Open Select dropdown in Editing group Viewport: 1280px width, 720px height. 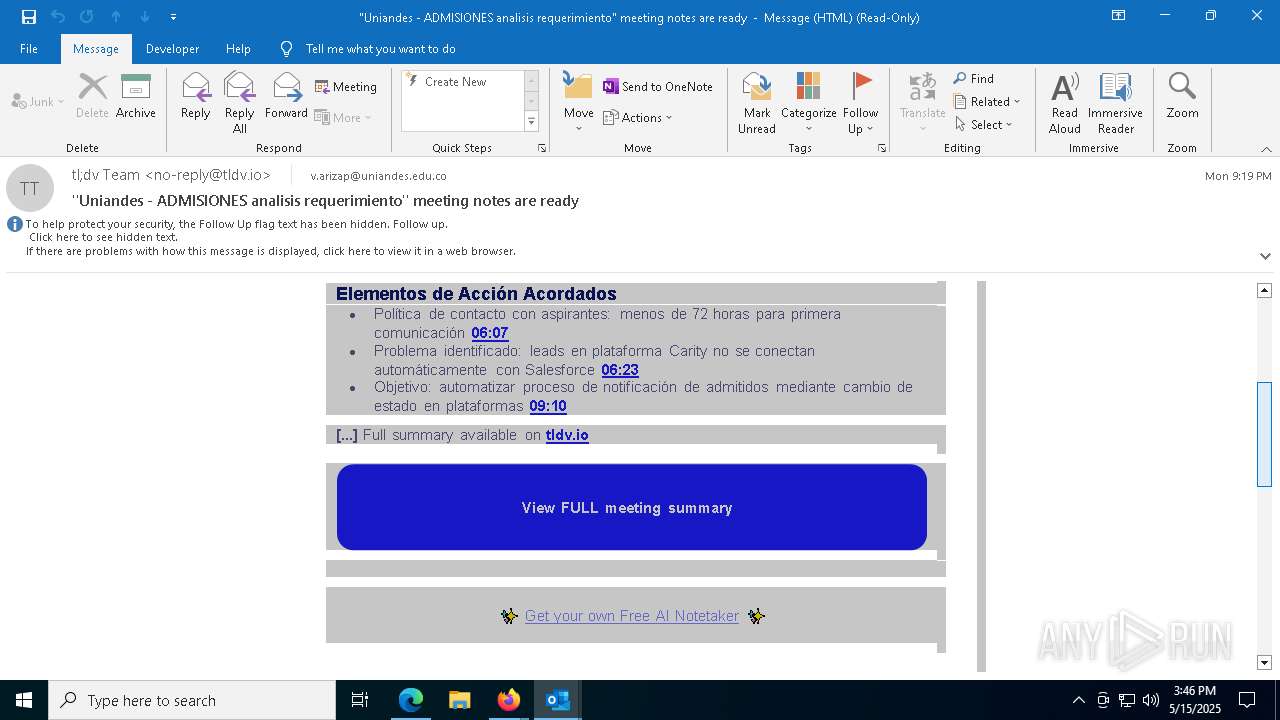click(984, 125)
